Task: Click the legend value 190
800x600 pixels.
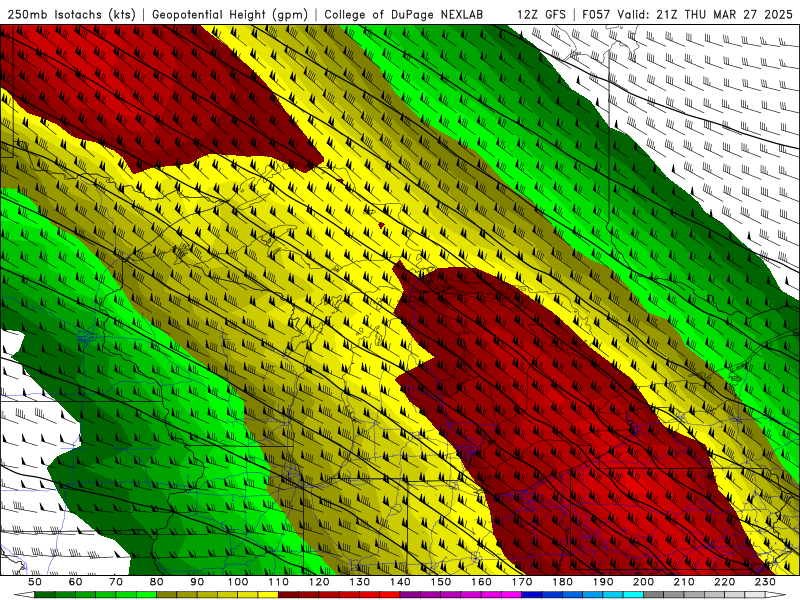Action: point(603,582)
